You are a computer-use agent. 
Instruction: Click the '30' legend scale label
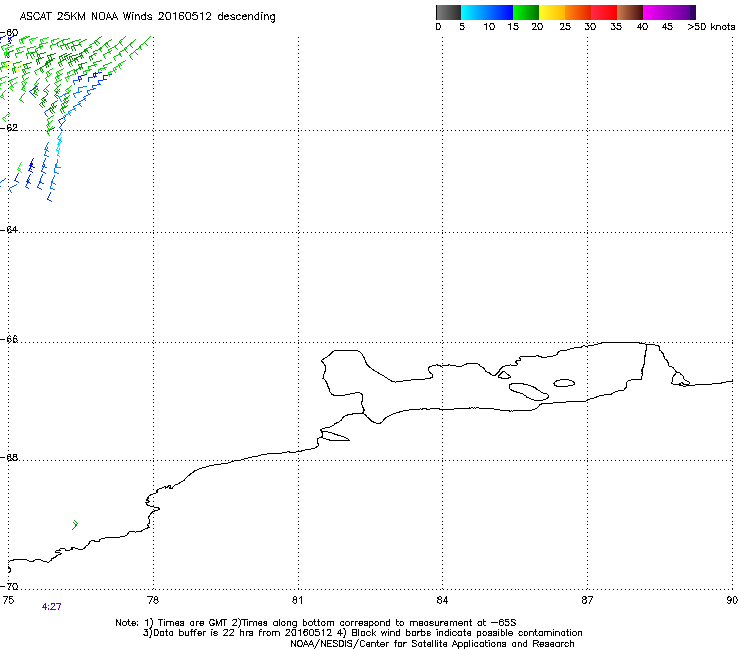click(590, 27)
